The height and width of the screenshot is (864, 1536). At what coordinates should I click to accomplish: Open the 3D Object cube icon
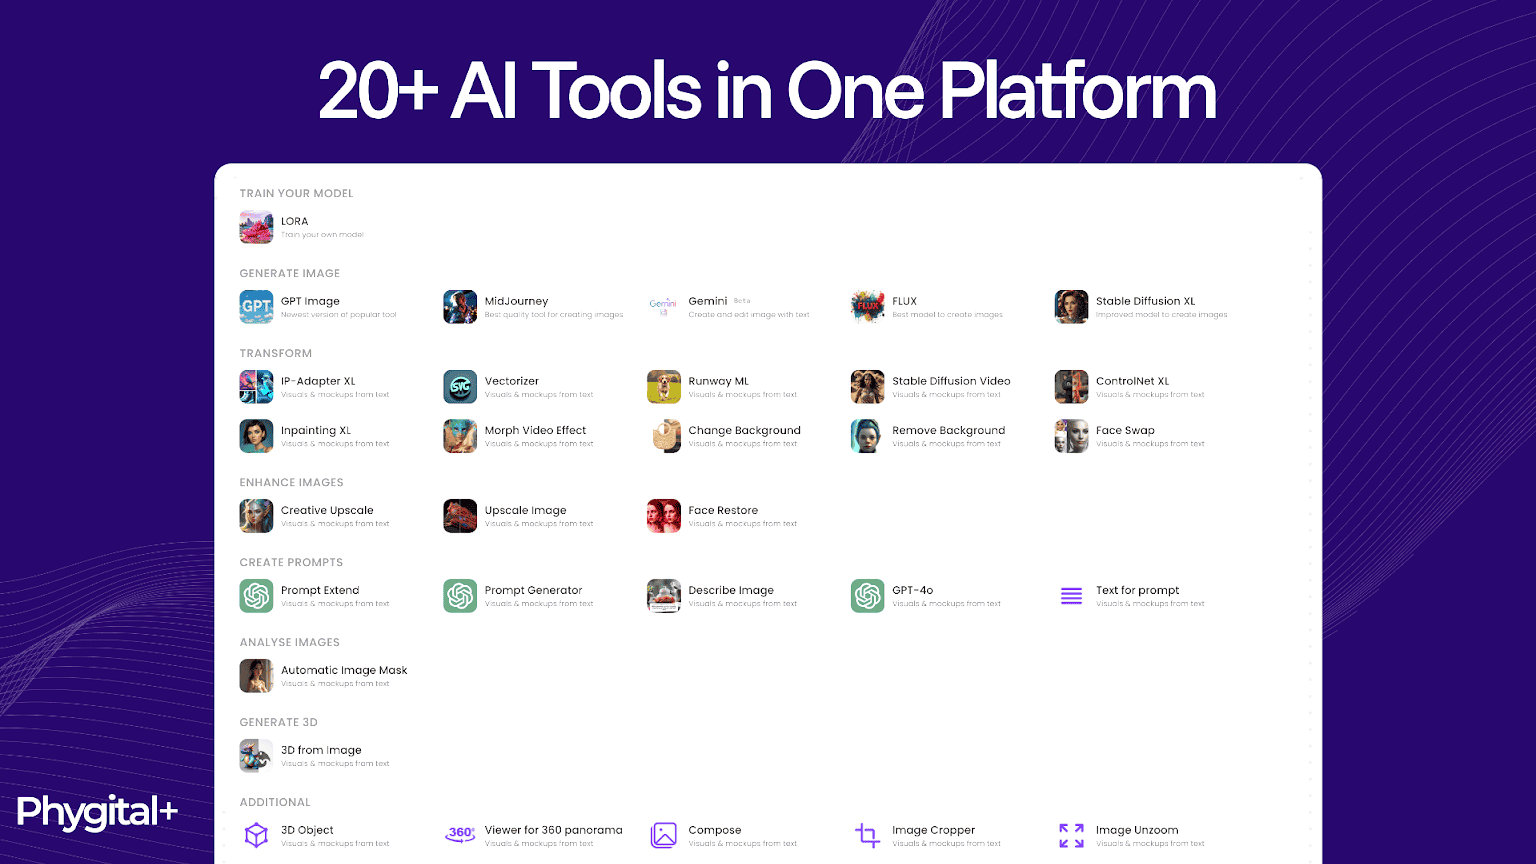click(256, 835)
